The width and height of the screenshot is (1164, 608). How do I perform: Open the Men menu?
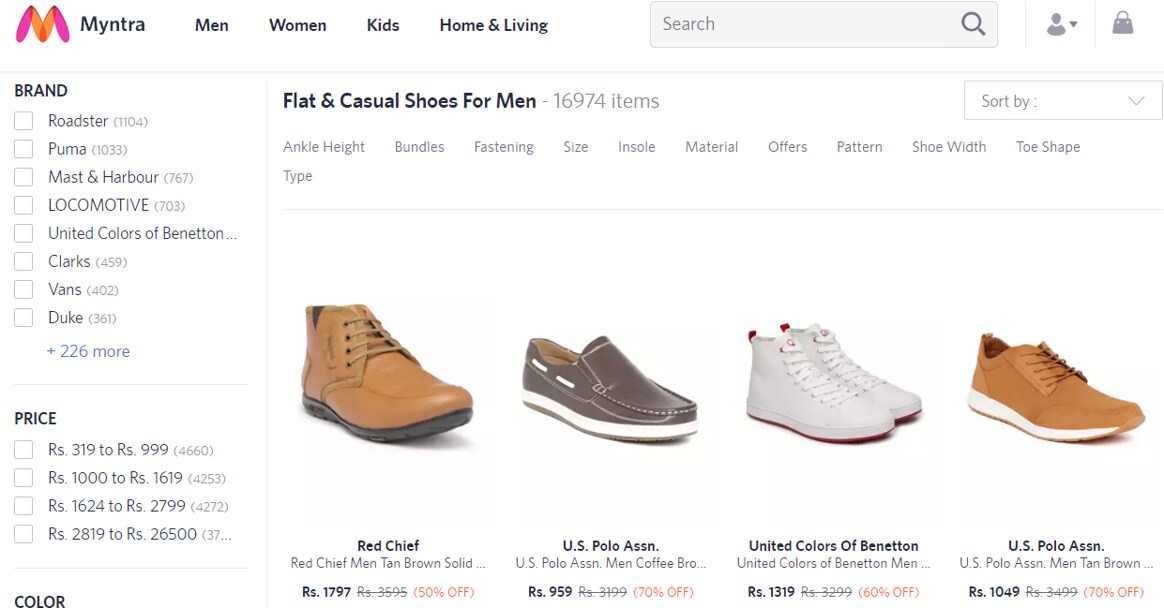211,25
